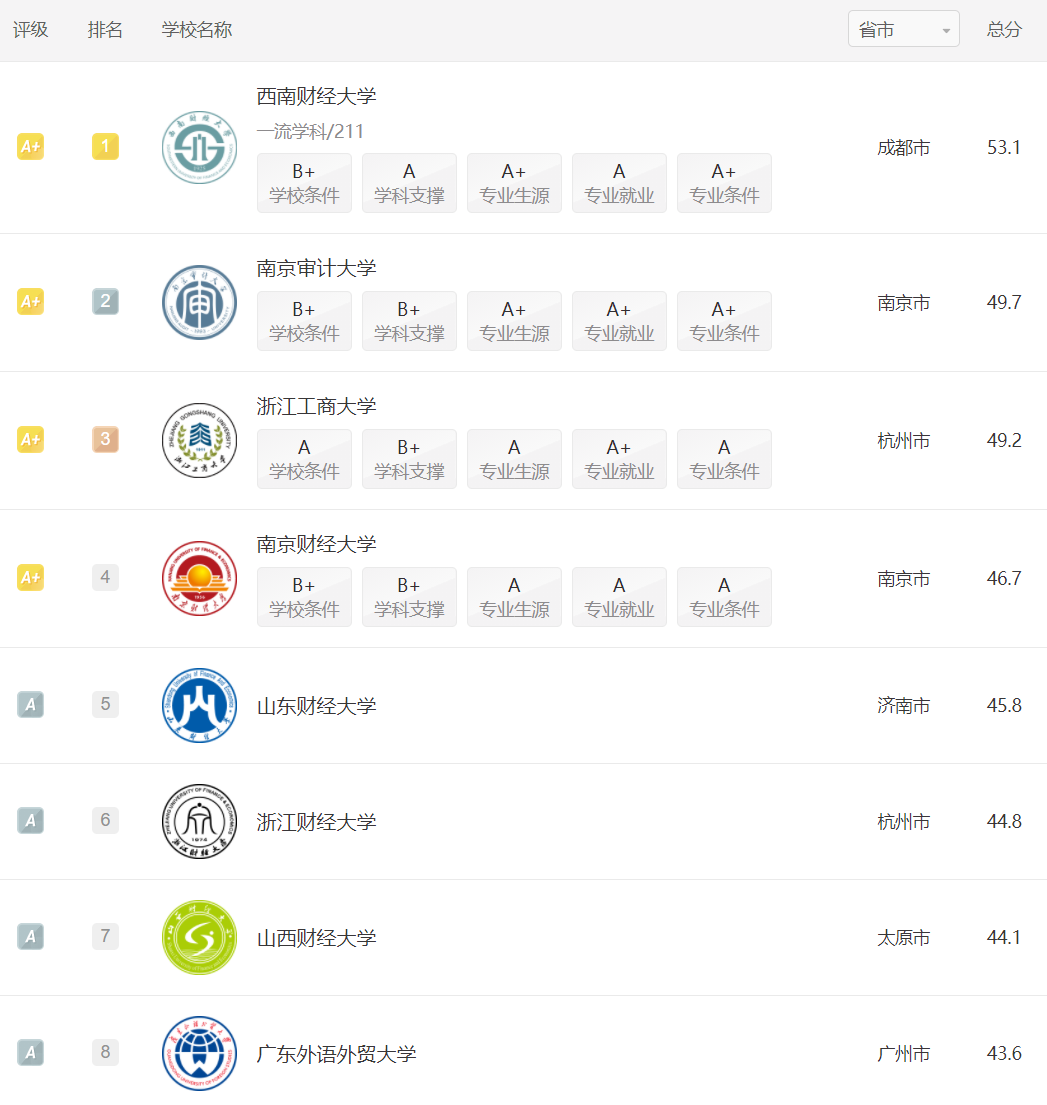Select 南京审计大学's A+ 专业就业 tag

619,321
